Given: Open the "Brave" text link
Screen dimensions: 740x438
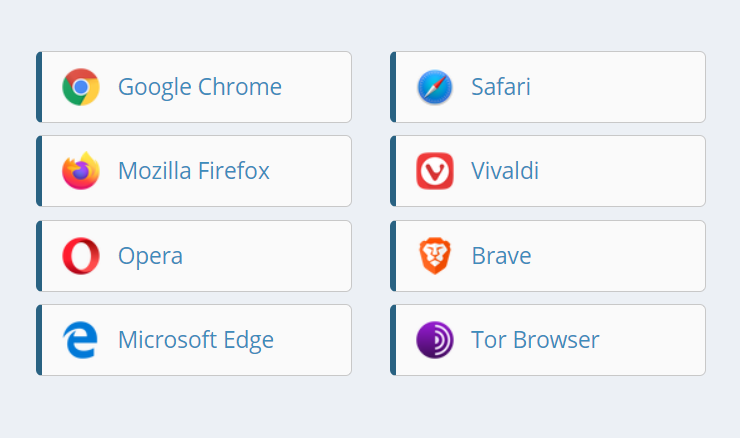Looking at the screenshot, I should [x=501, y=256].
